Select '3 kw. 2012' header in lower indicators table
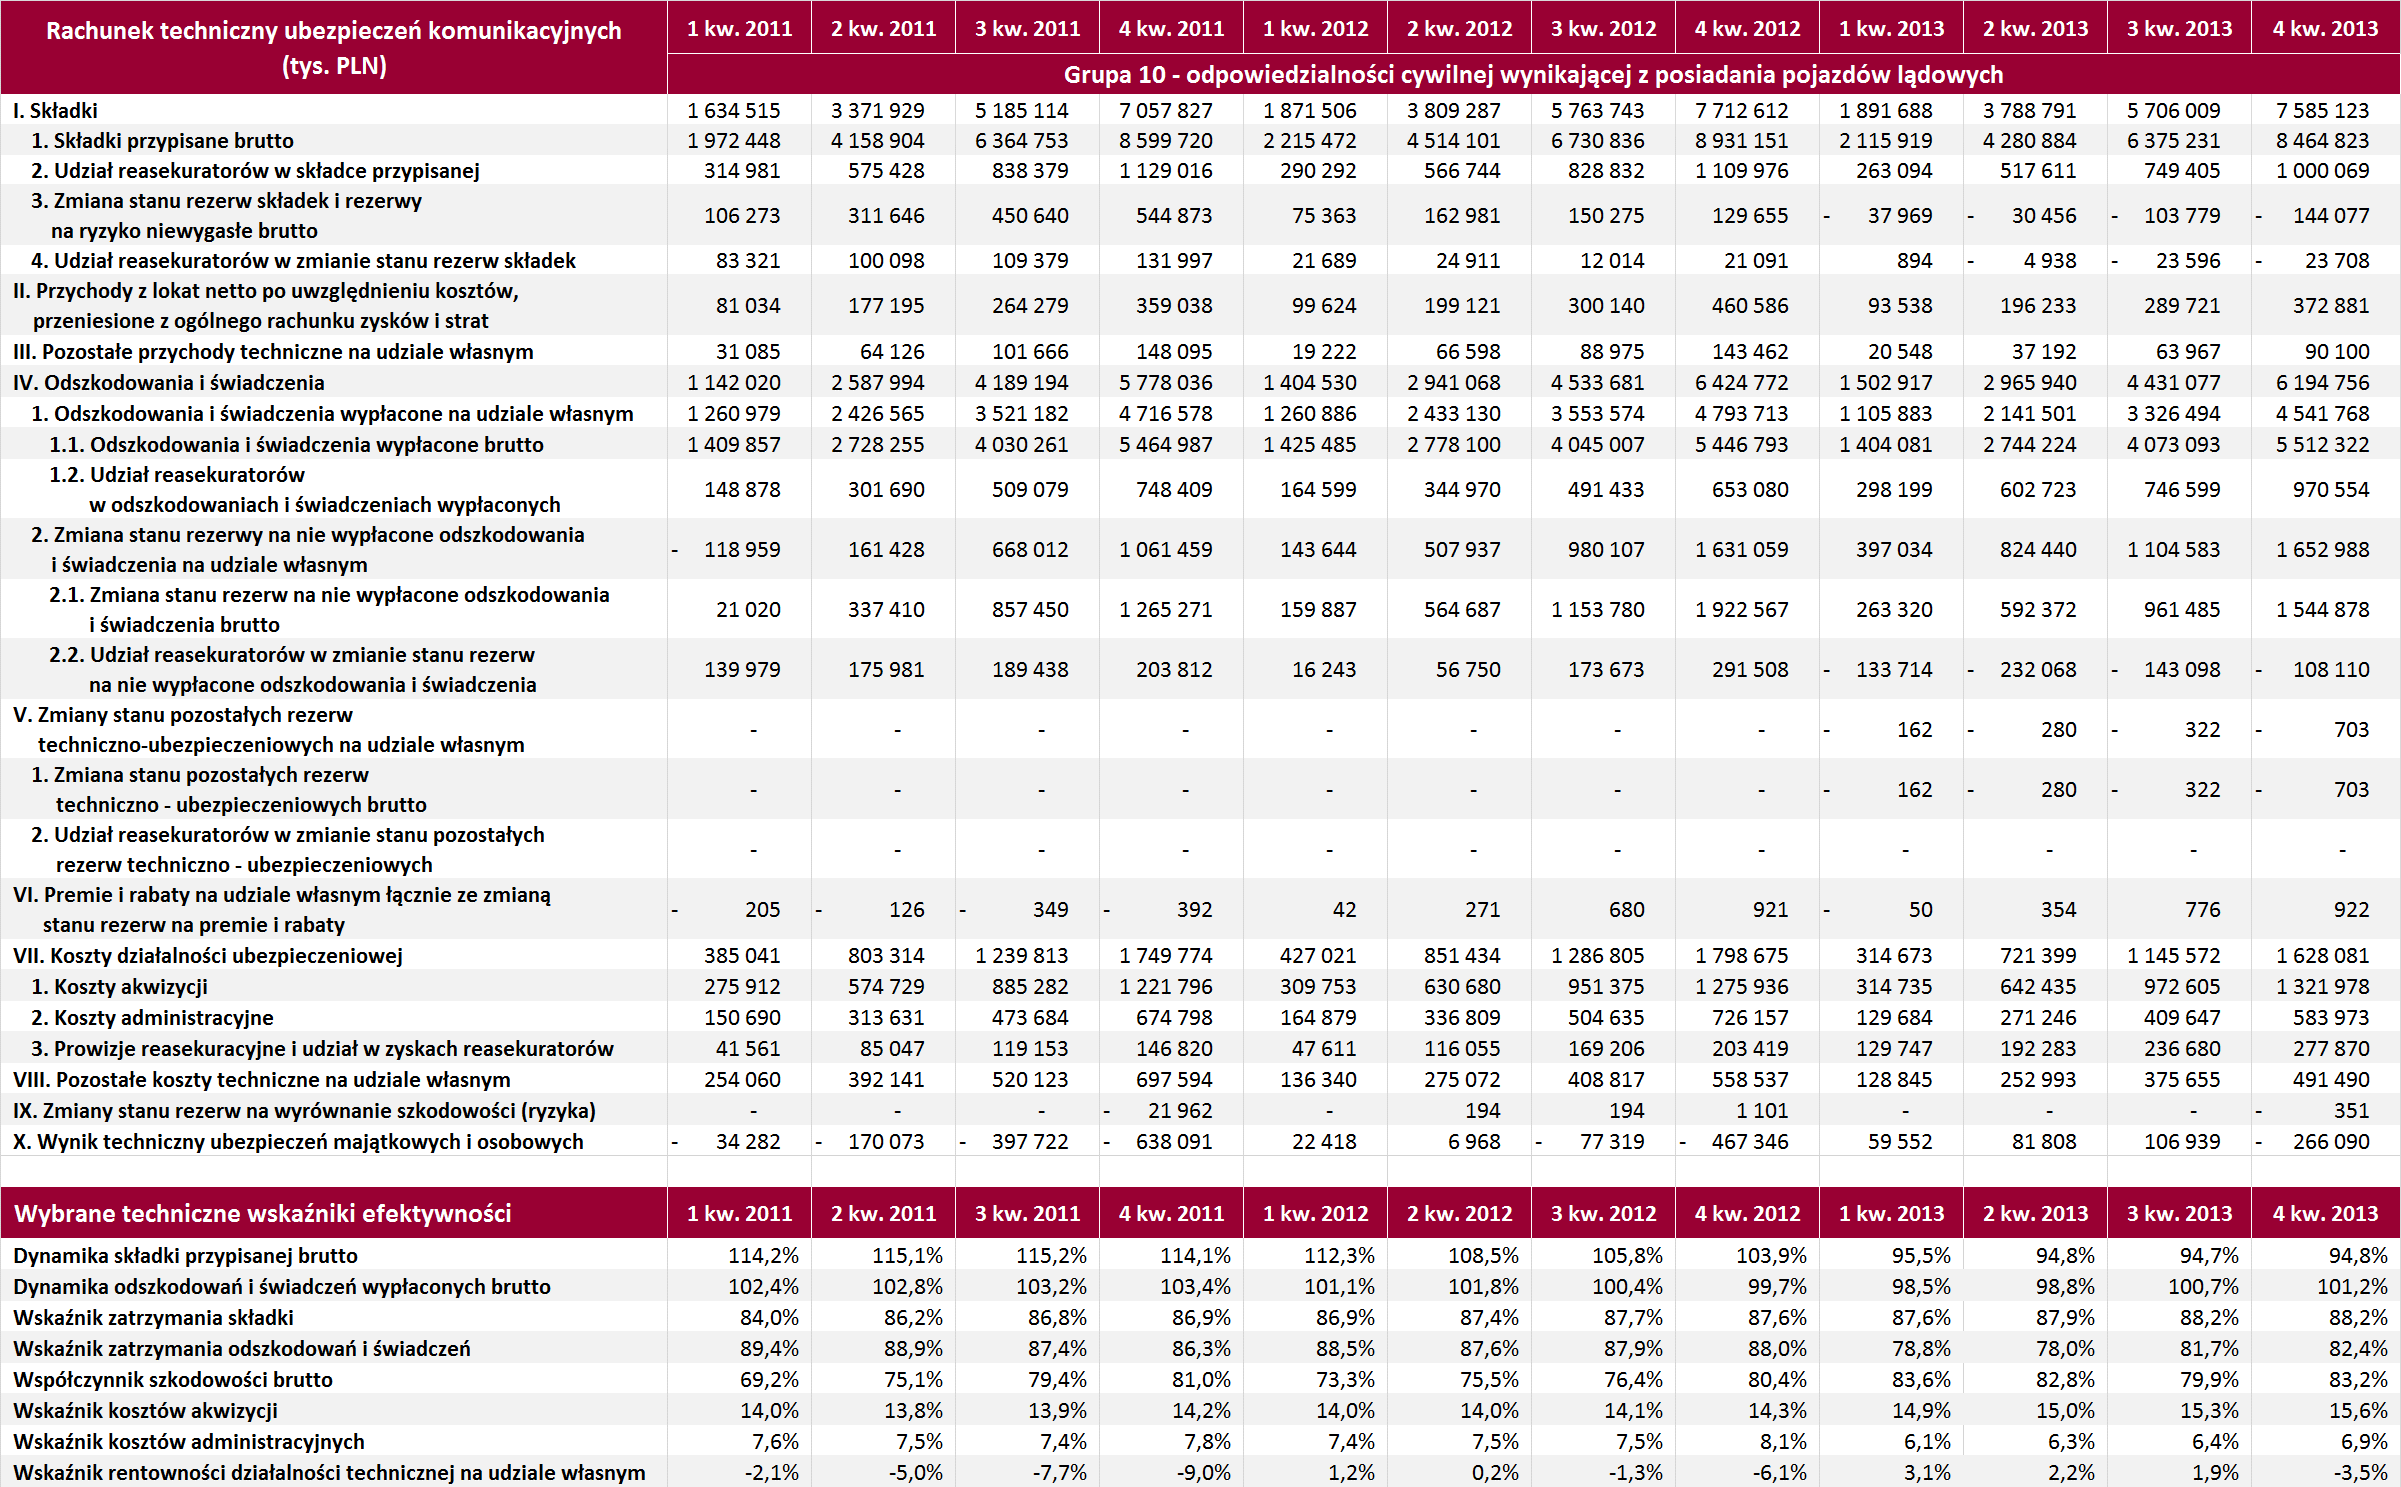Screen dimensions: 2401x1487 tap(1603, 1214)
